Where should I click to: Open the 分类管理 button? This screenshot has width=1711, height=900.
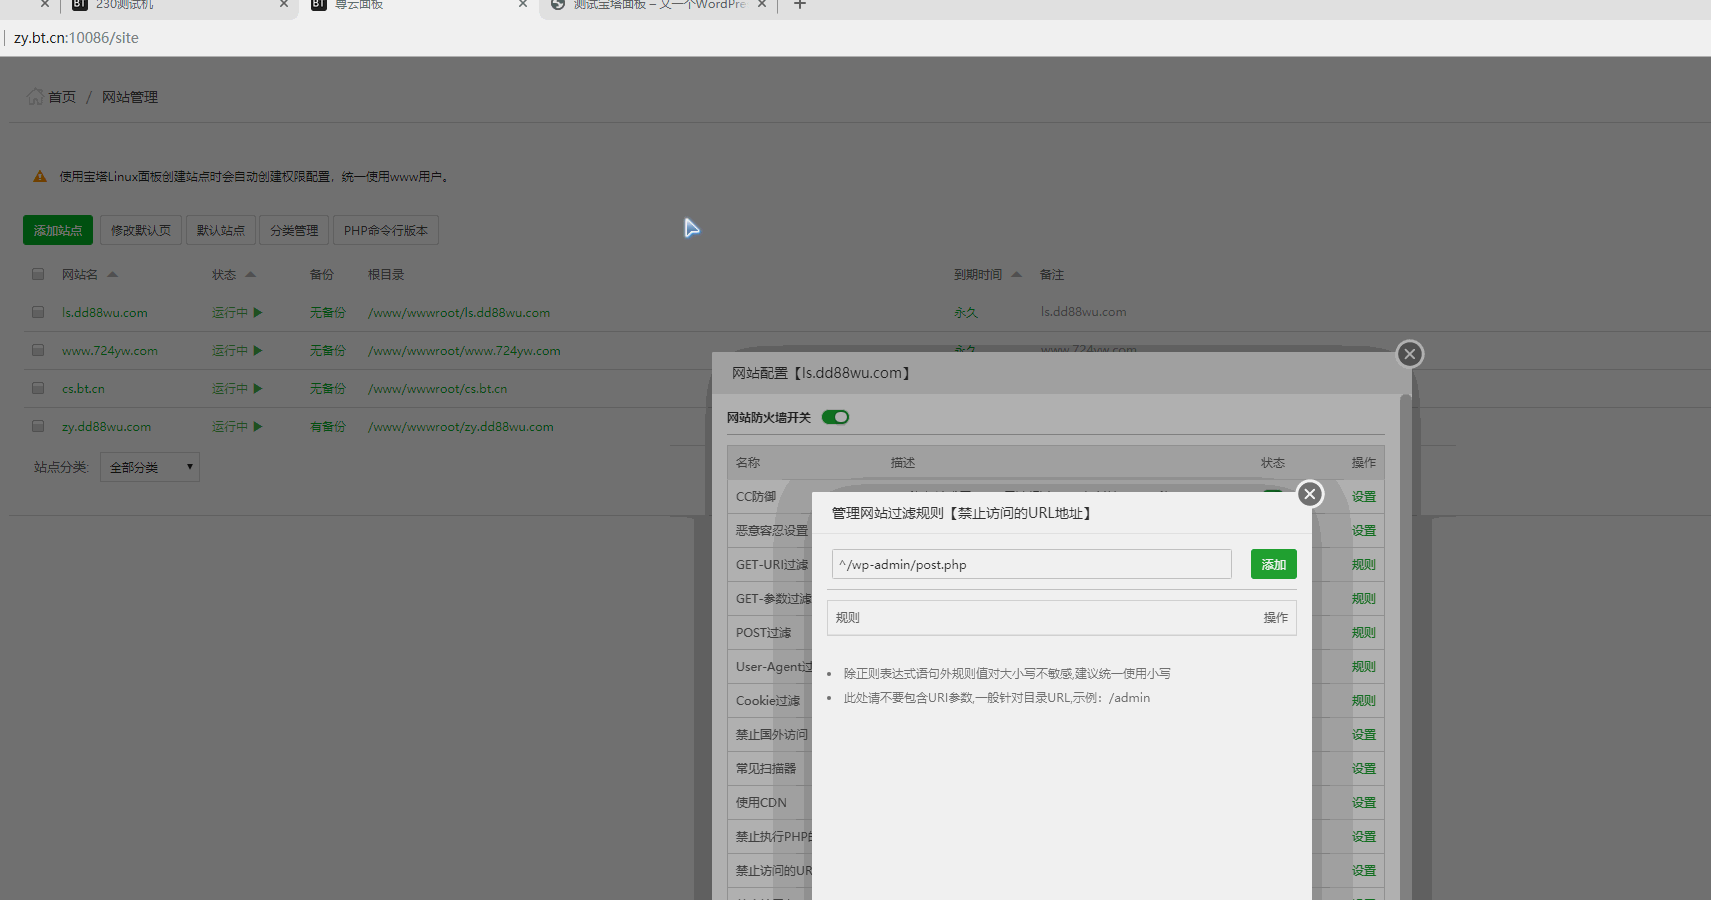point(294,230)
